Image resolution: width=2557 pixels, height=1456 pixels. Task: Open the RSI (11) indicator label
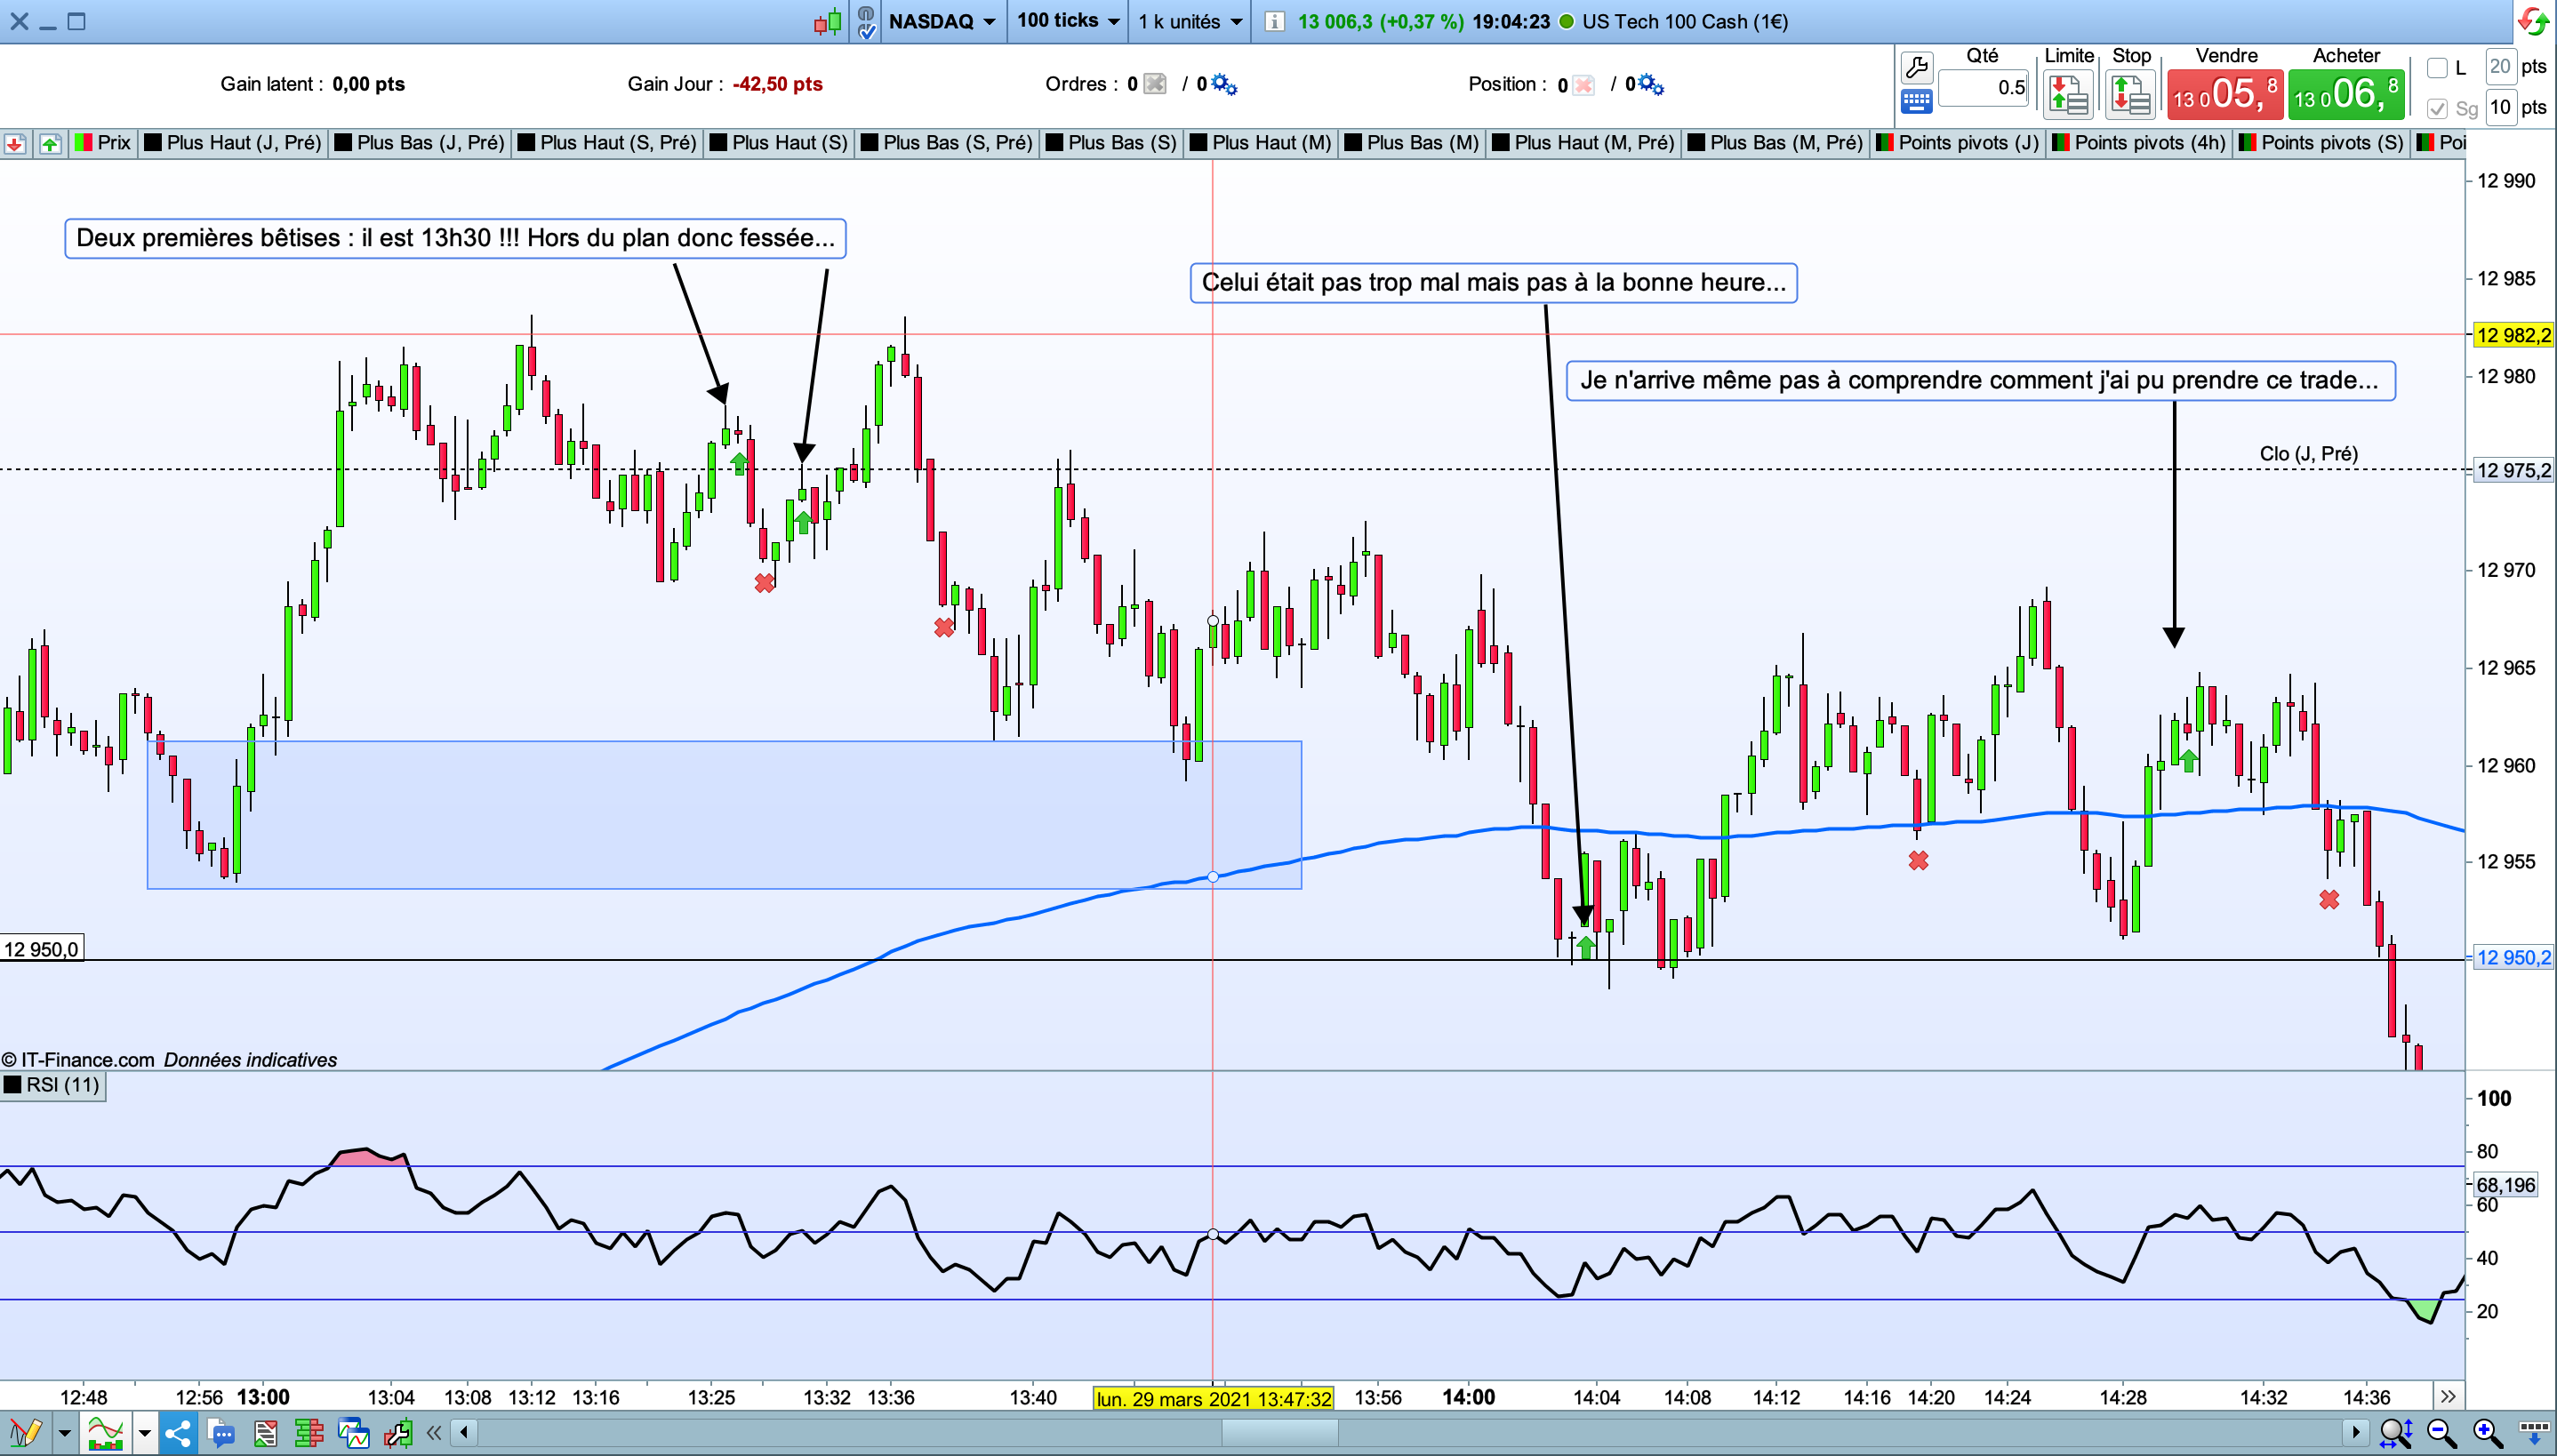(x=53, y=1085)
